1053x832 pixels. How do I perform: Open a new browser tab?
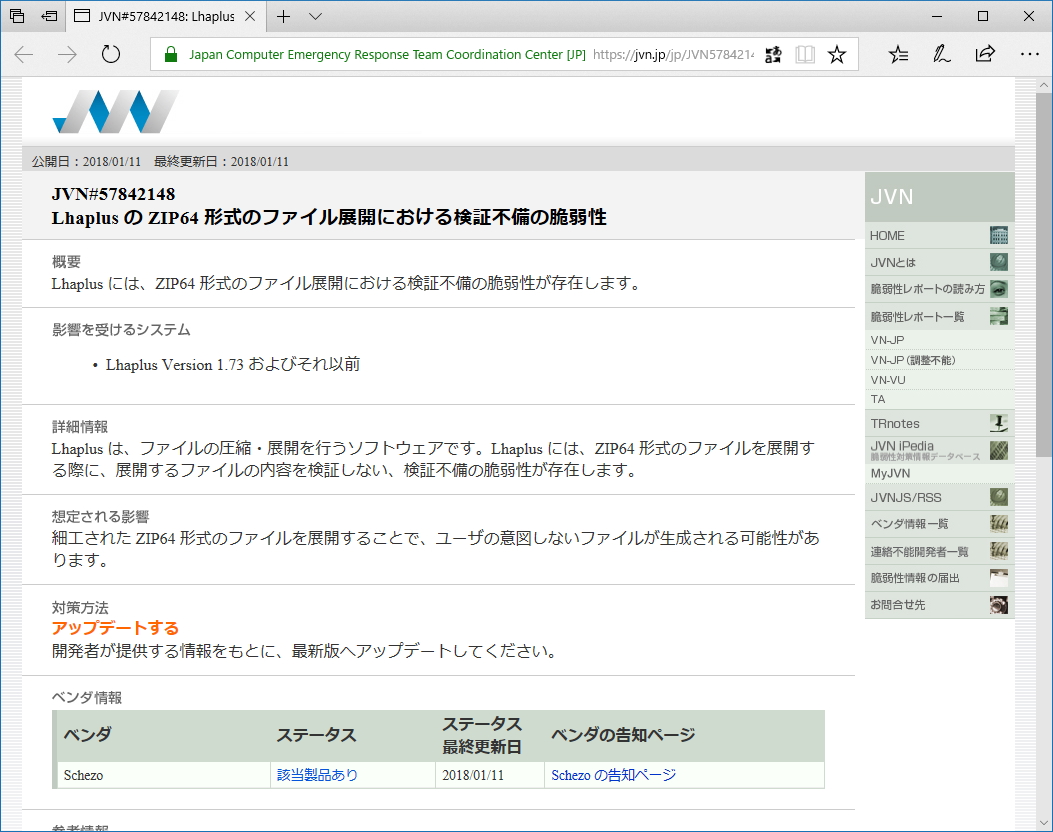click(x=283, y=17)
